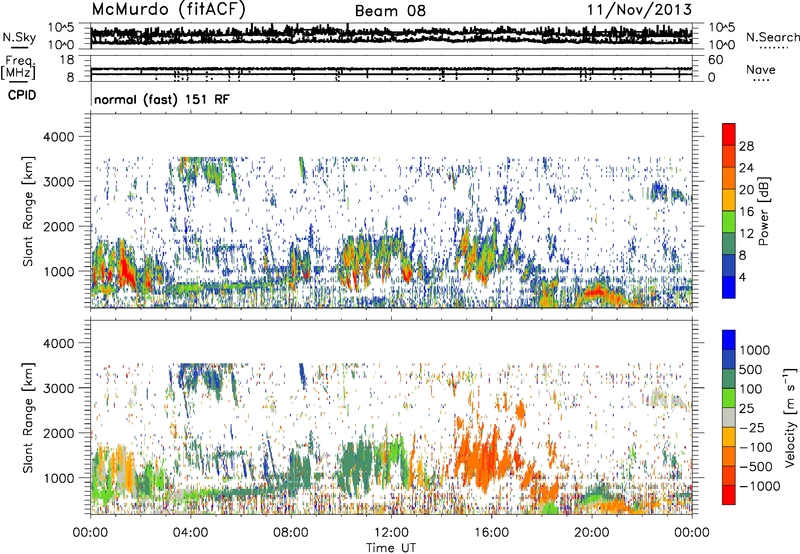Click the CPID label
The width and height of the screenshot is (800, 554).
click(22, 95)
